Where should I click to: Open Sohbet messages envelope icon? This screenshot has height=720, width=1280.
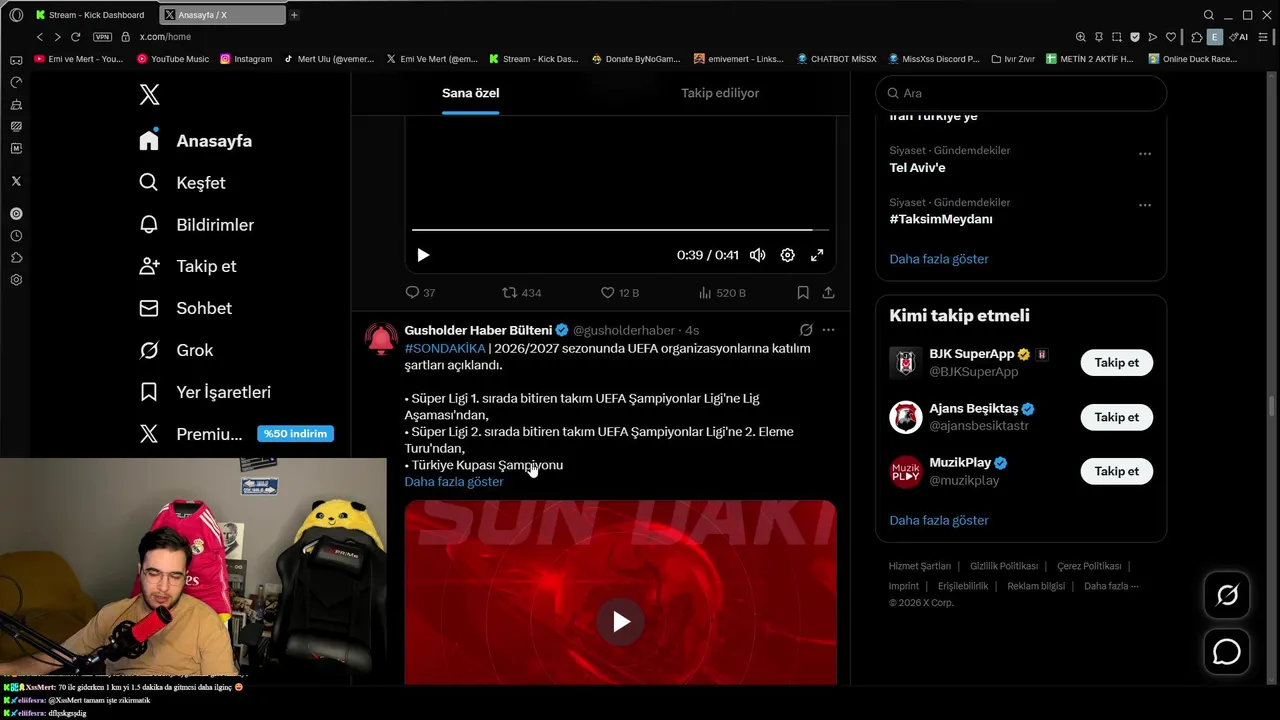click(149, 308)
